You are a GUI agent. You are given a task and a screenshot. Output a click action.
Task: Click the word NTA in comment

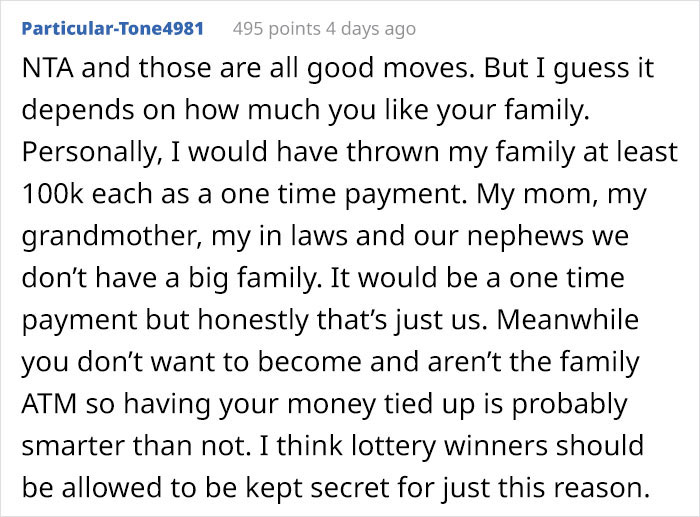point(45,72)
